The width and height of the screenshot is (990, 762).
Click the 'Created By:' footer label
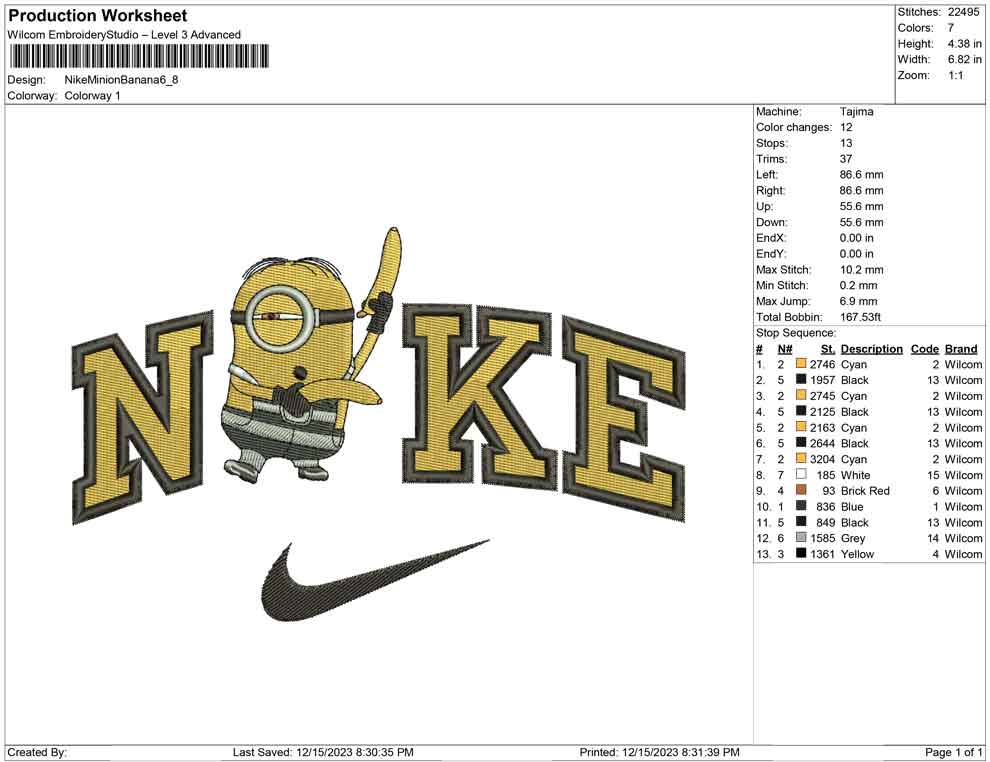click(x=37, y=752)
